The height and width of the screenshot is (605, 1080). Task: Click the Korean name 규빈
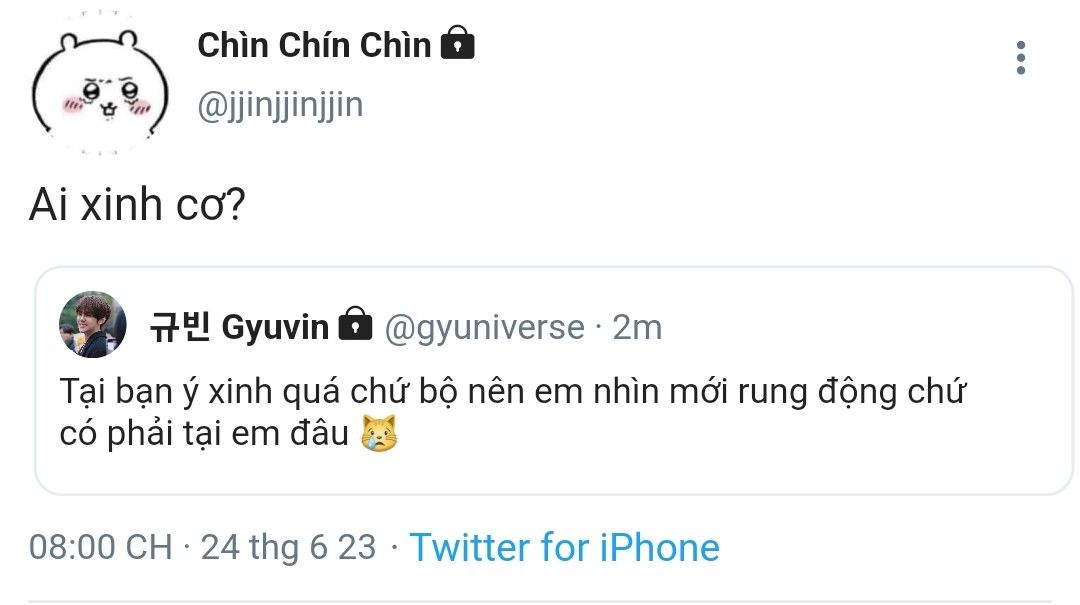tap(180, 327)
